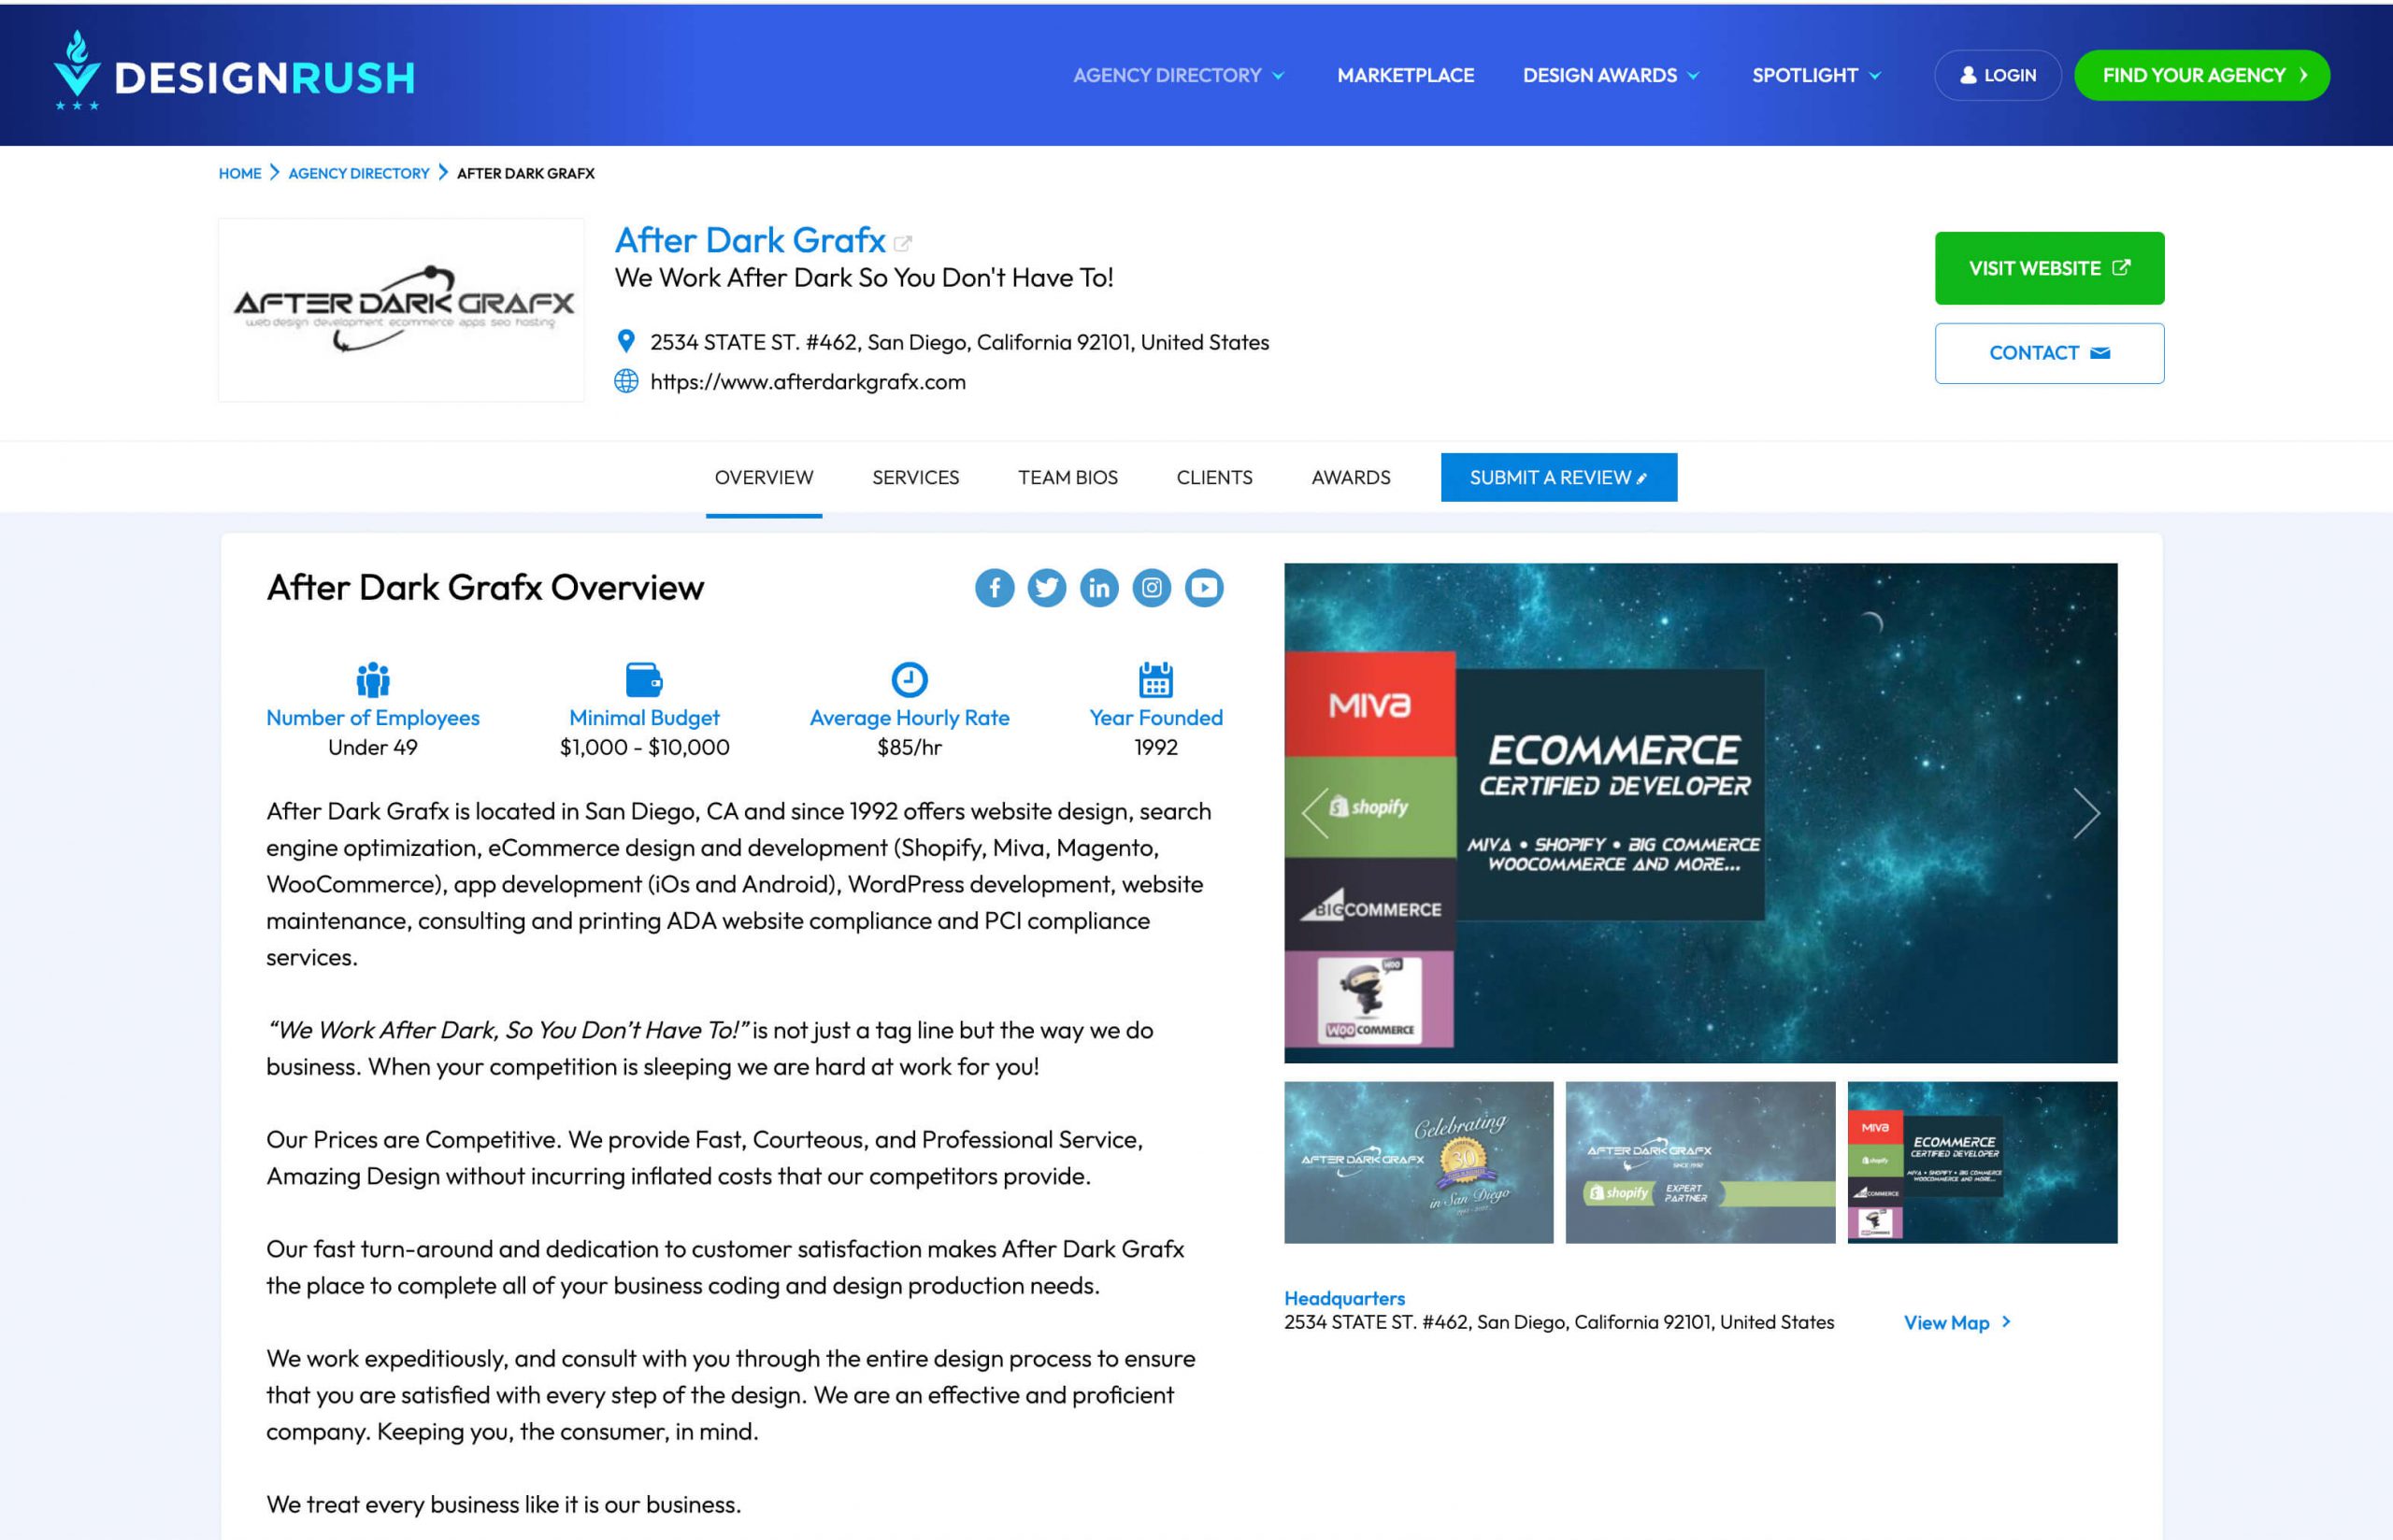
Task: Click the Minimal Budget label
Action: click(644, 718)
